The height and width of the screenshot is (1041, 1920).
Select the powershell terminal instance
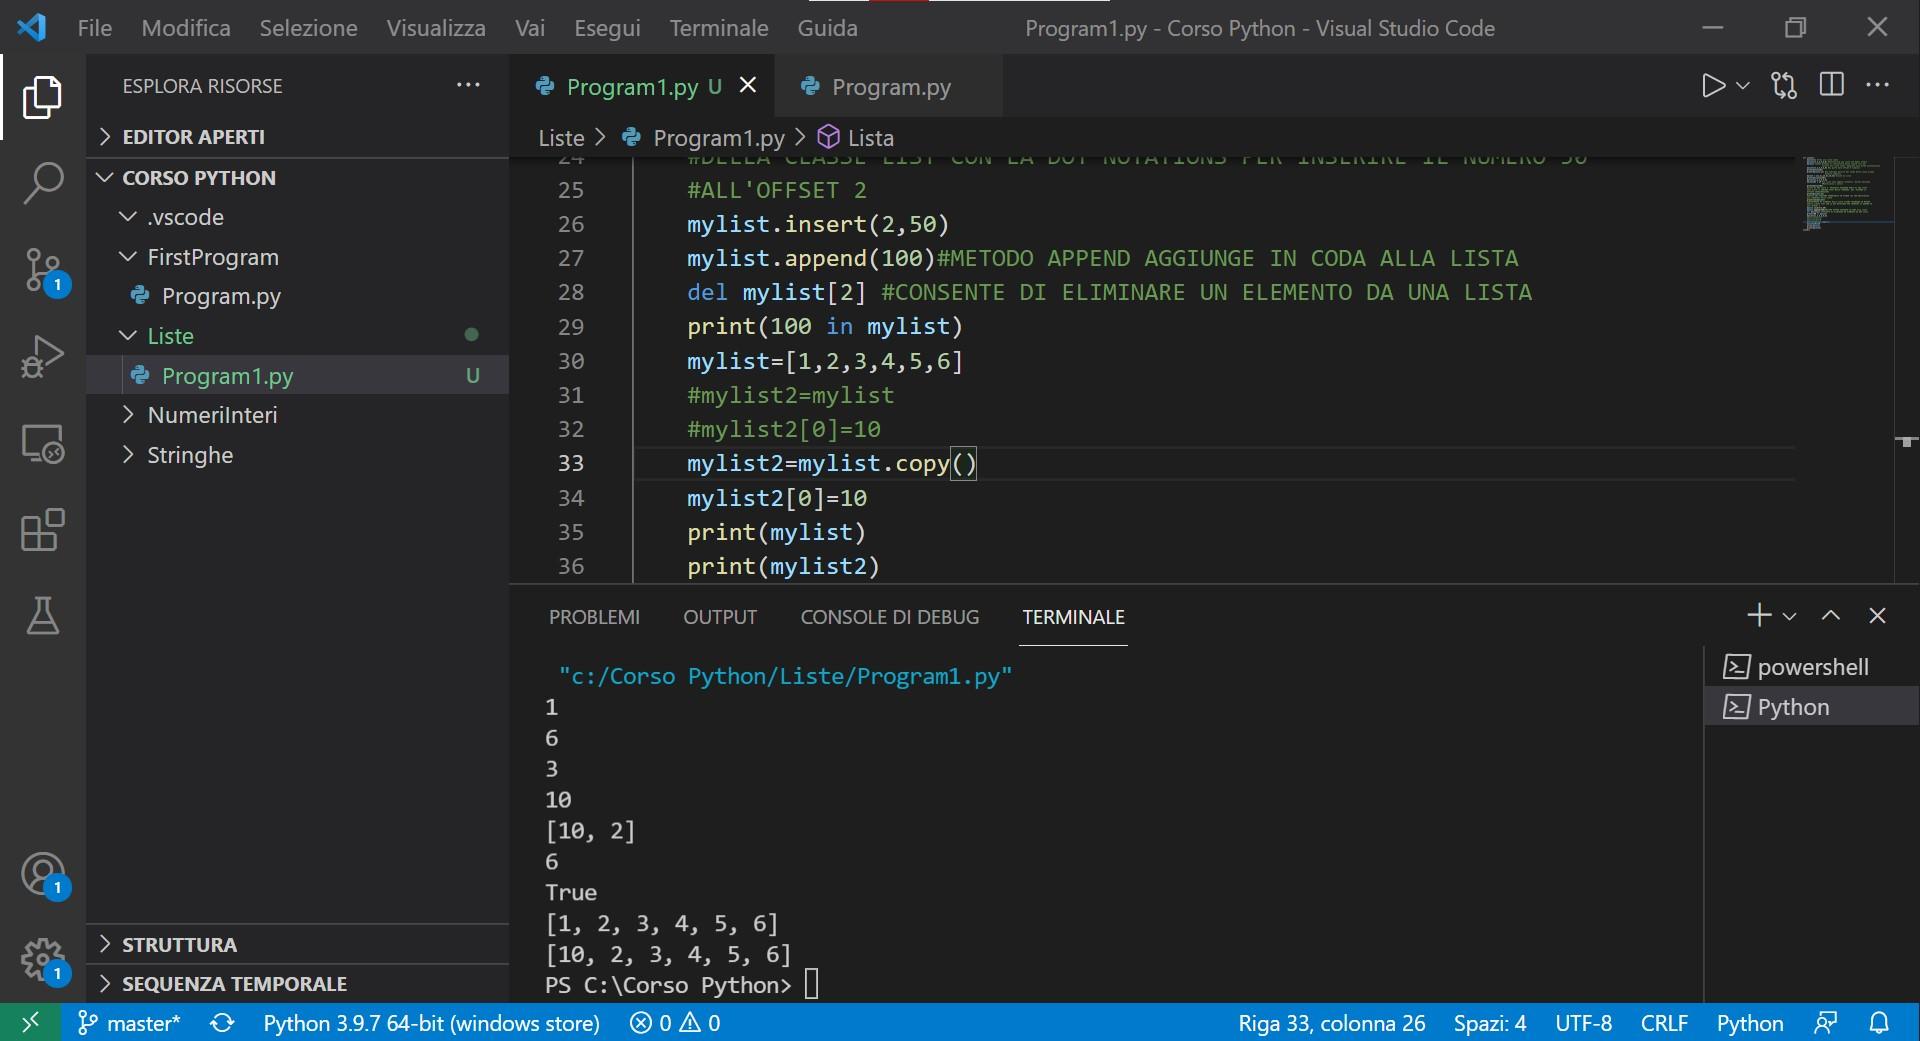pyautogui.click(x=1811, y=667)
